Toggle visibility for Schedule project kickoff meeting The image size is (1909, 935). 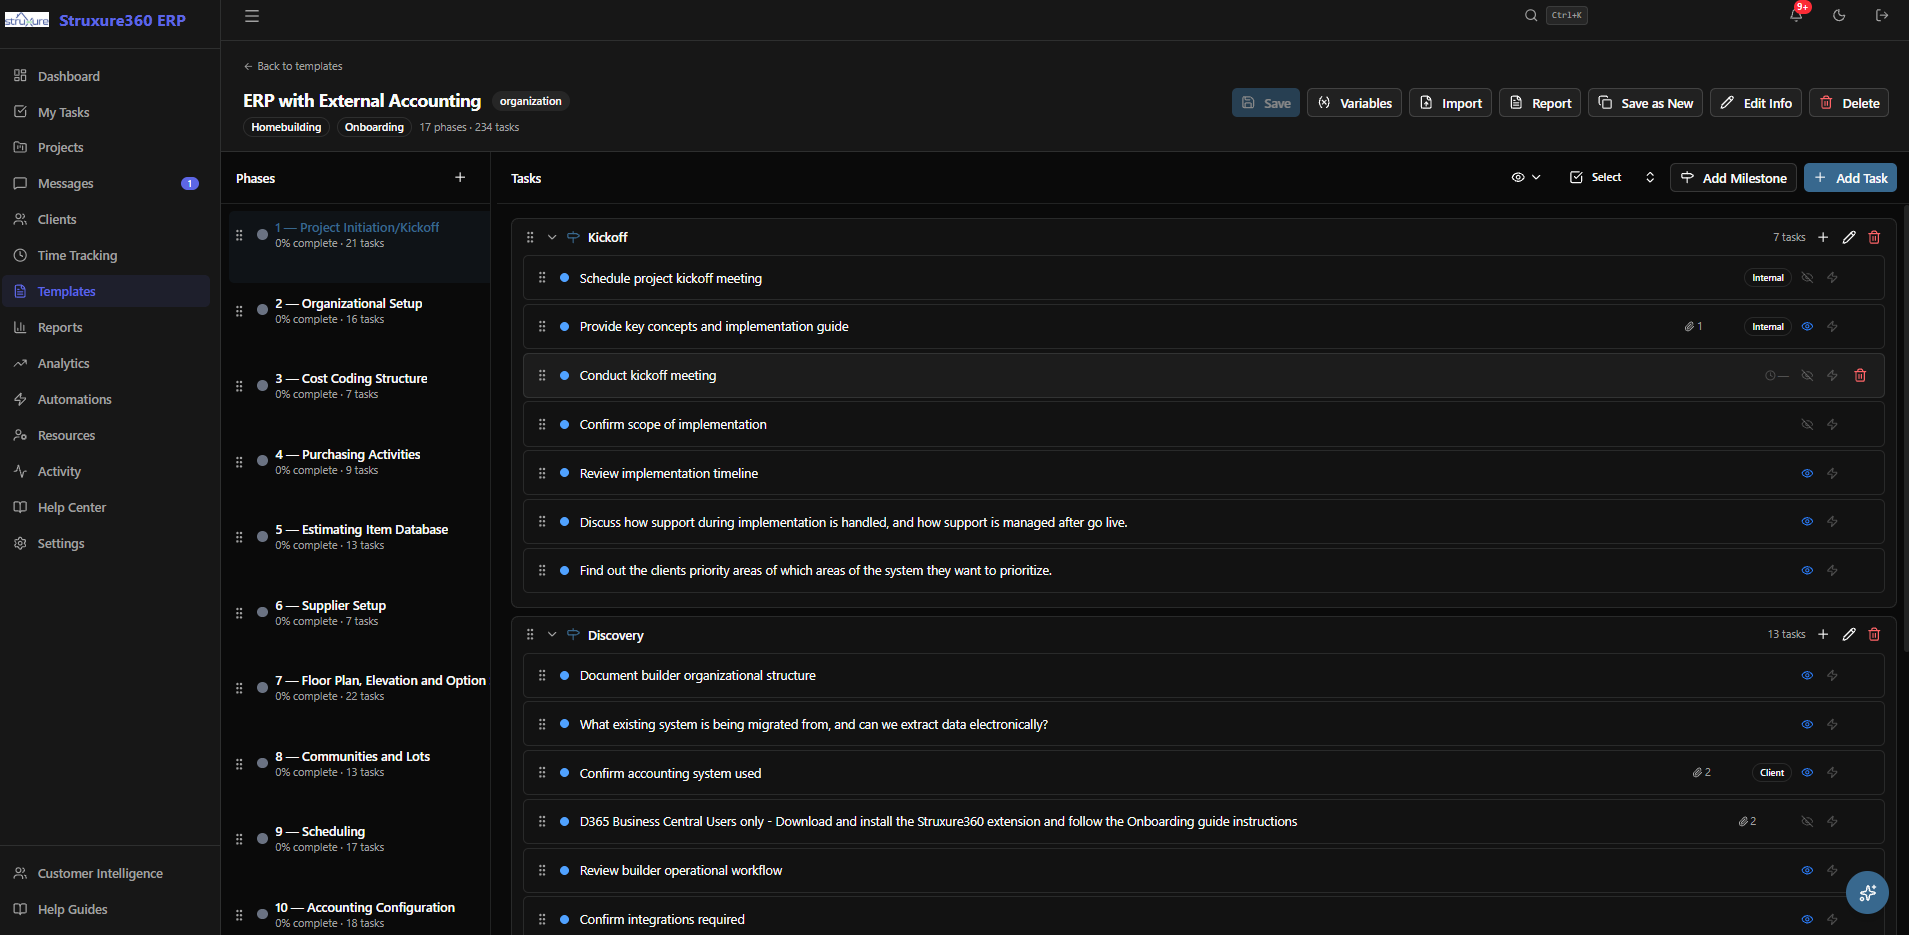[1807, 278]
